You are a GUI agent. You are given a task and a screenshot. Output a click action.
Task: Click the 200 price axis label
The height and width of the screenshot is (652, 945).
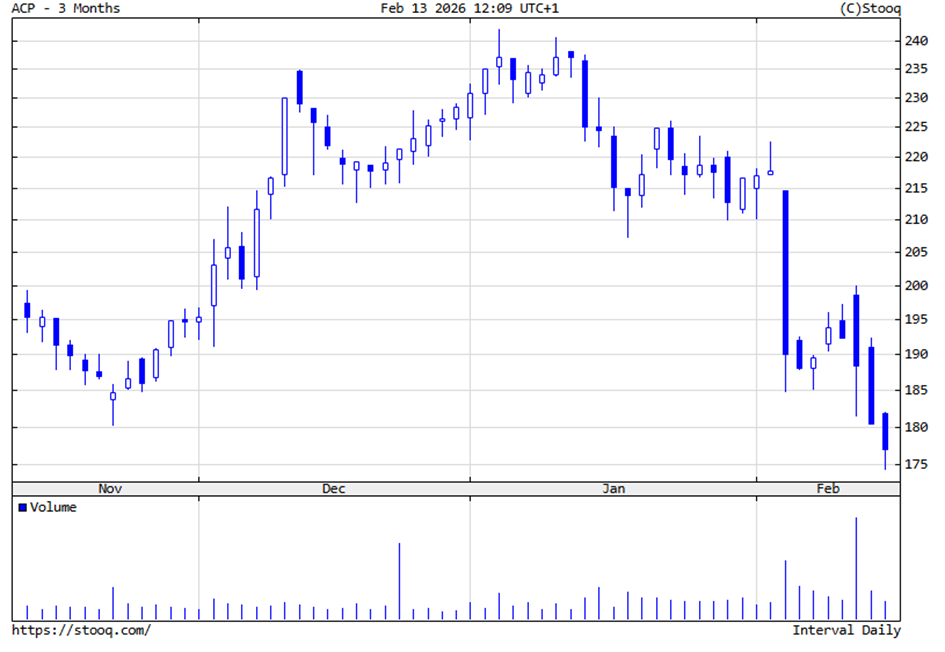(x=916, y=285)
